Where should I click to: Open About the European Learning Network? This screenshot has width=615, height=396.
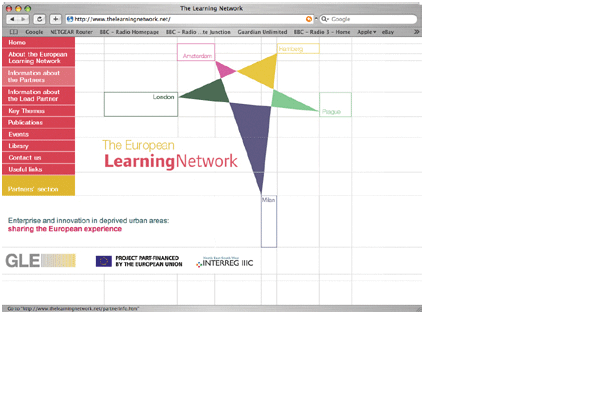click(38, 58)
